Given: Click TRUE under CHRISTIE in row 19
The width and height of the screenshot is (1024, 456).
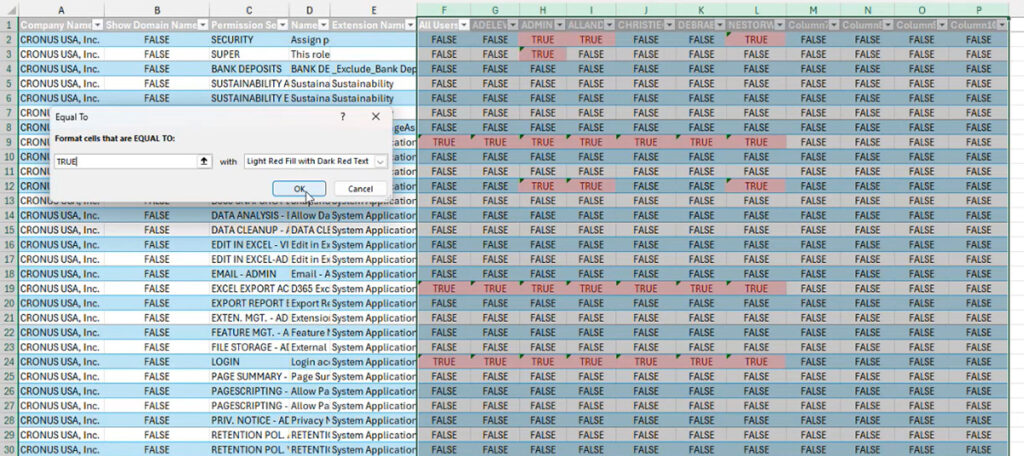Looking at the screenshot, I should 646,289.
